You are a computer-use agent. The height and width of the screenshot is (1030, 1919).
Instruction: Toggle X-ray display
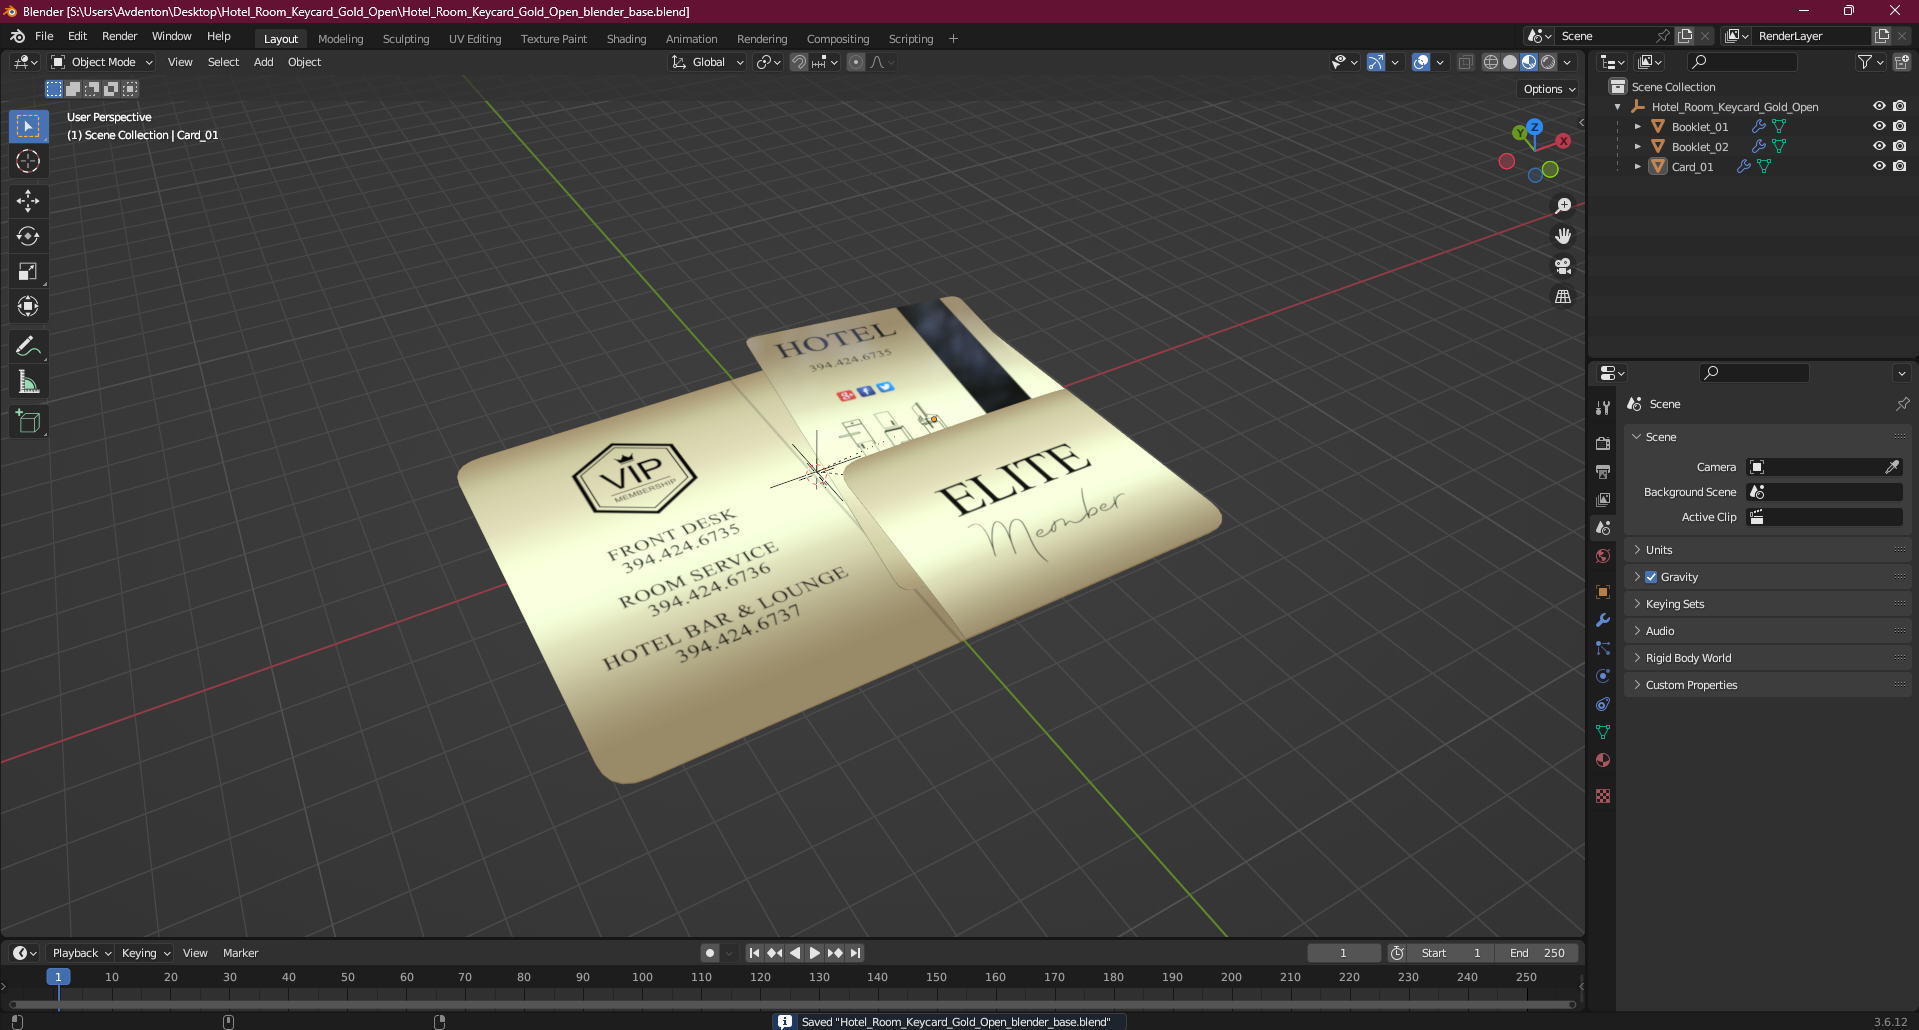tap(1465, 62)
